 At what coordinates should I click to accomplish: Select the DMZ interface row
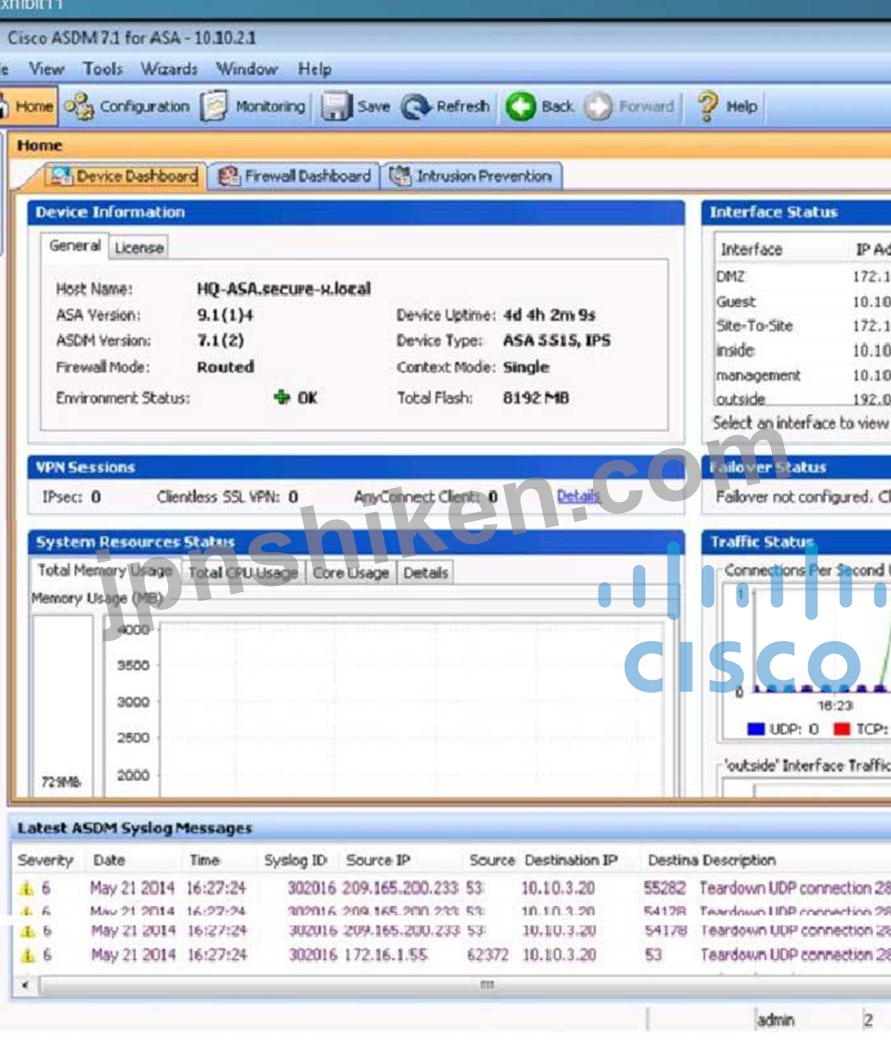[802, 277]
